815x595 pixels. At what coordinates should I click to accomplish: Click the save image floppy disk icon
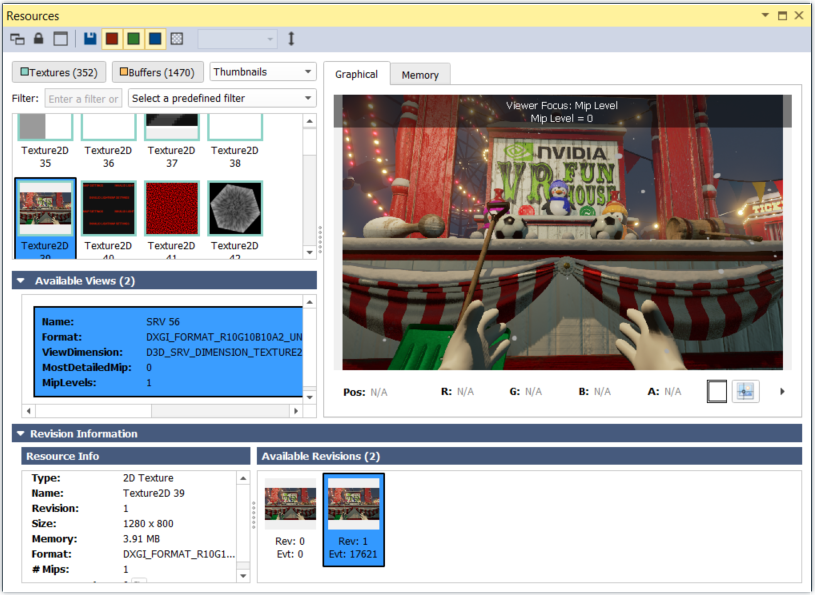click(91, 39)
